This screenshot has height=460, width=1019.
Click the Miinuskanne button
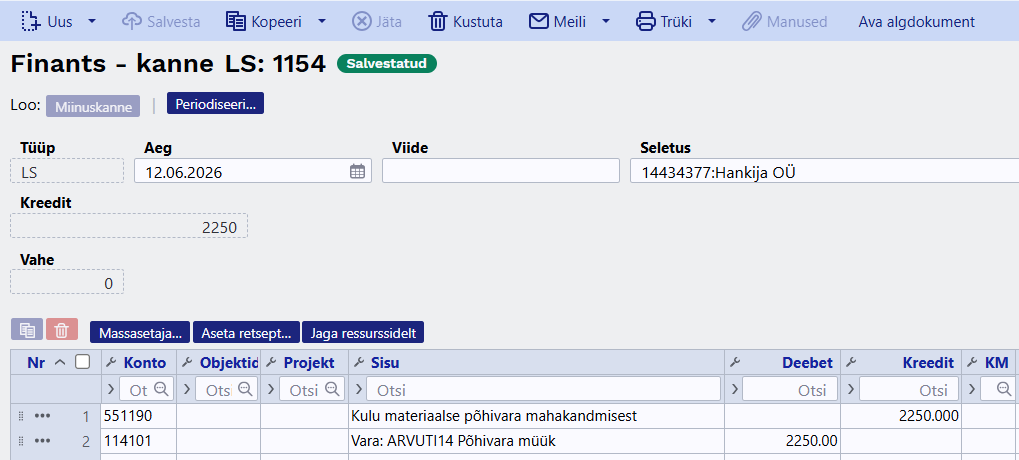point(93,107)
